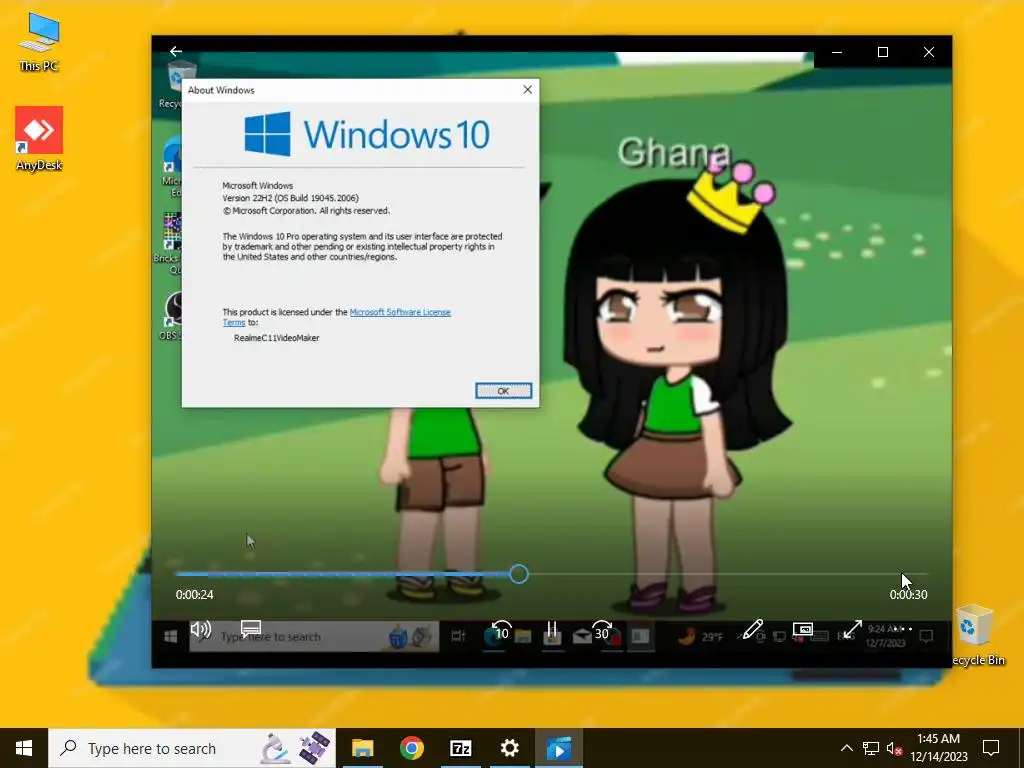Click the seek bar's circular handle
This screenshot has width=1024, height=768.
point(519,574)
